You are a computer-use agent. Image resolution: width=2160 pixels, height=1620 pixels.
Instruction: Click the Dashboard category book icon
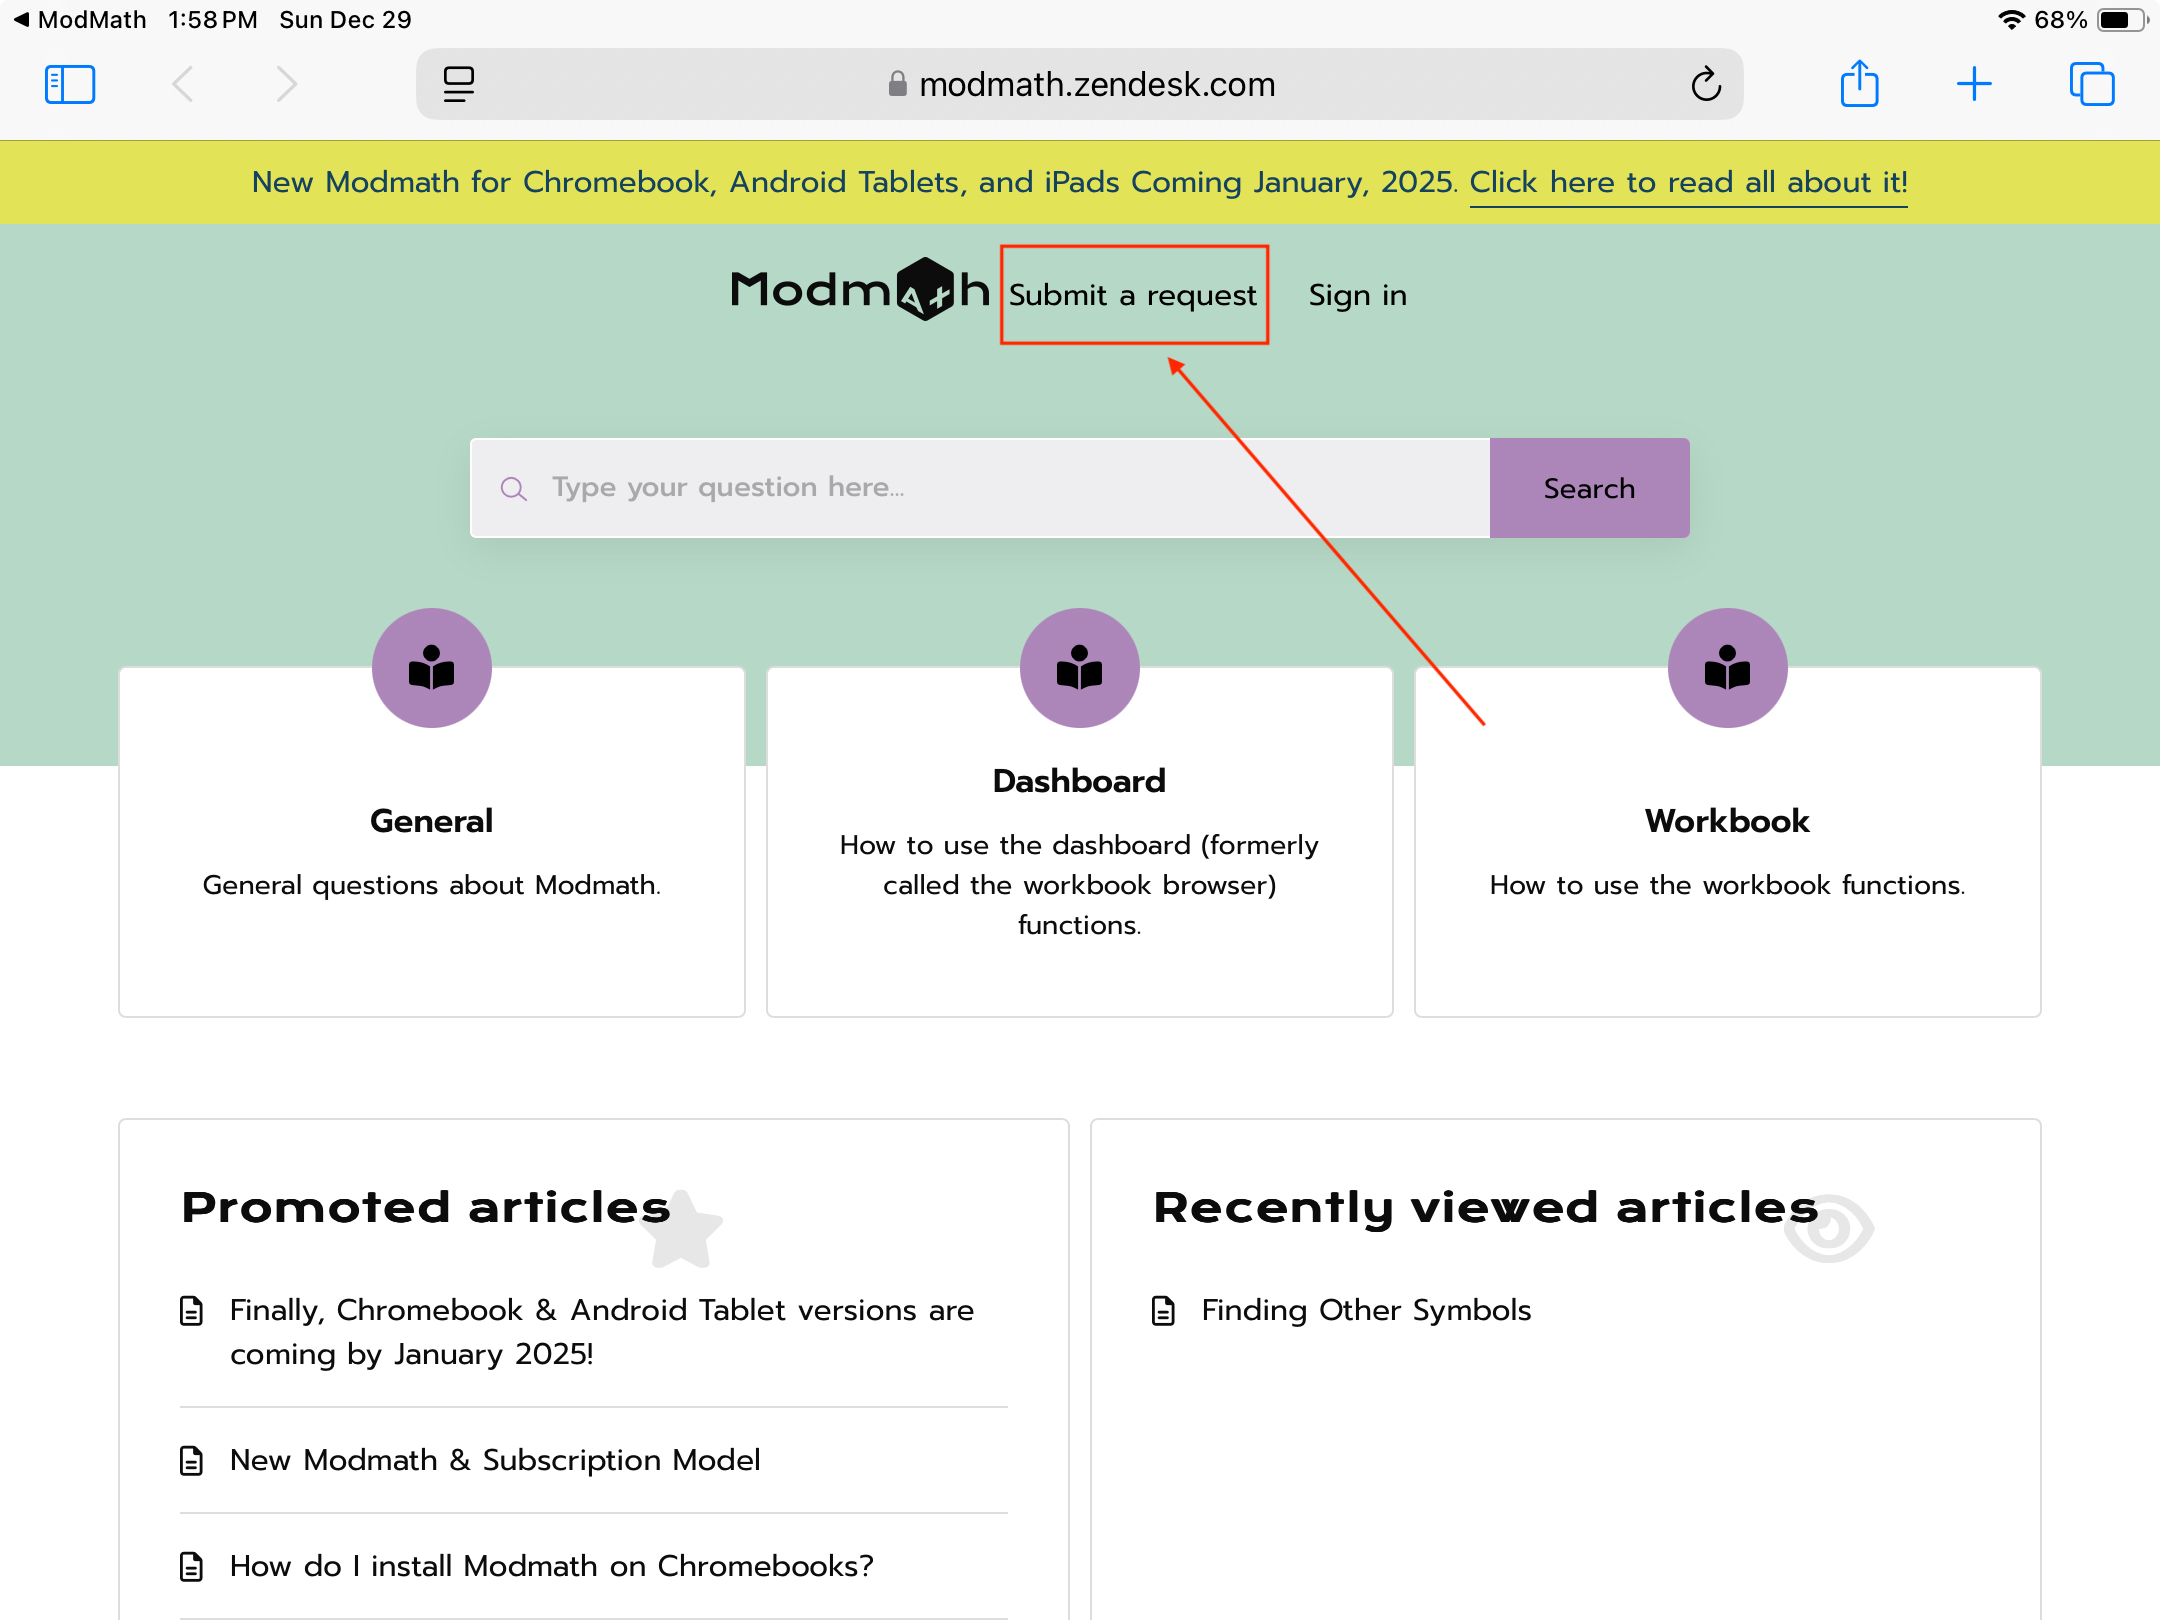1079,668
